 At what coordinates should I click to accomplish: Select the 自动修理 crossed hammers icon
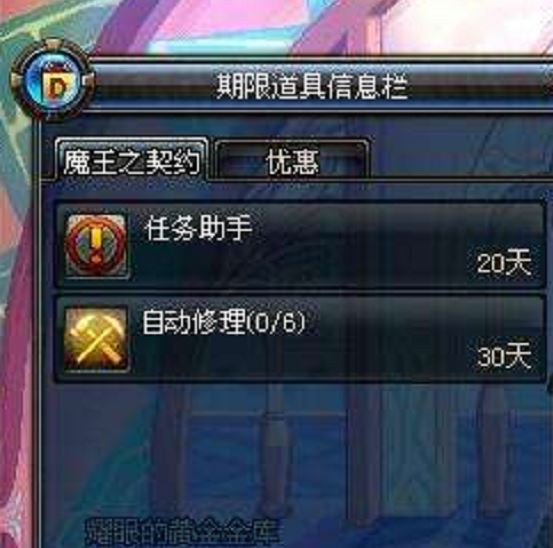[97, 339]
